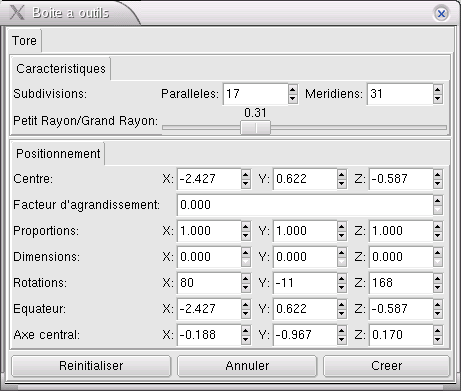This screenshot has height=391, width=461.
Task: Click the Equateur X input field
Action: click(x=209, y=309)
